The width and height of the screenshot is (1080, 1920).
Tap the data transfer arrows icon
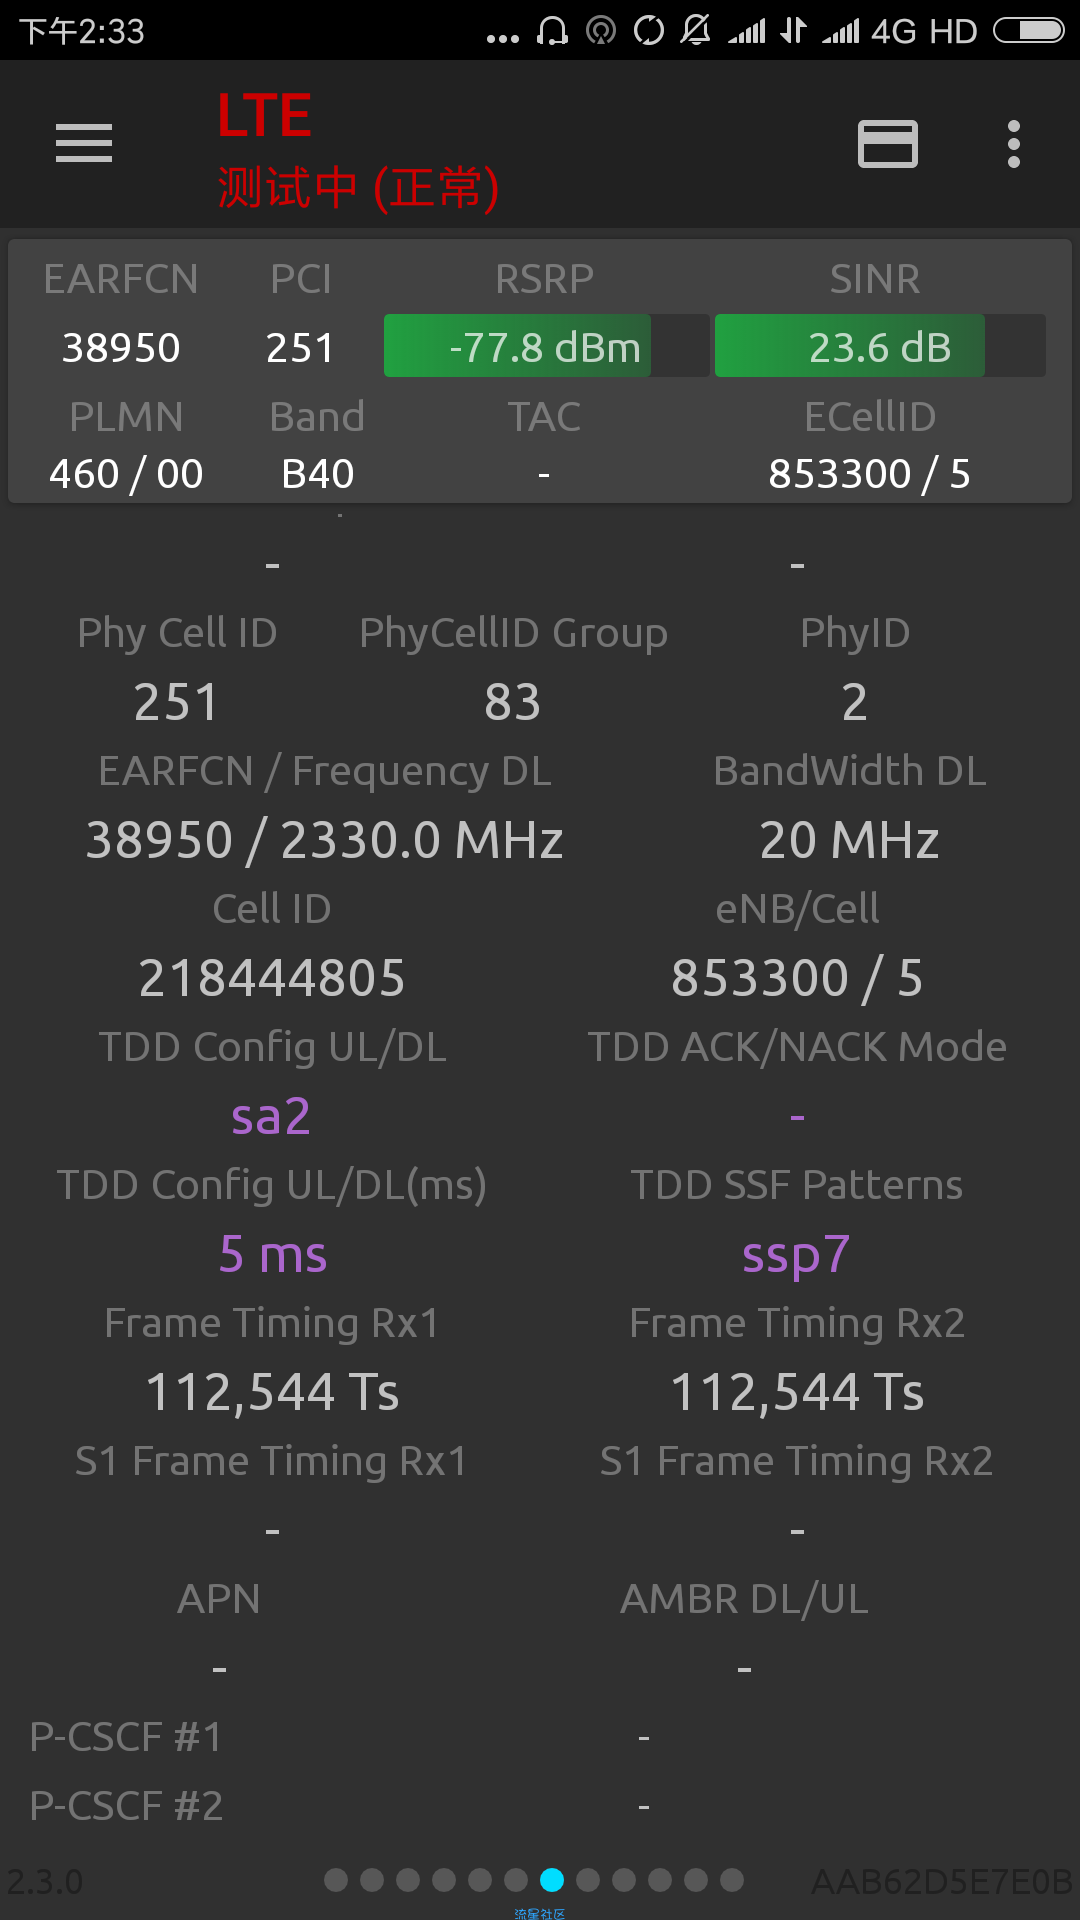click(793, 31)
